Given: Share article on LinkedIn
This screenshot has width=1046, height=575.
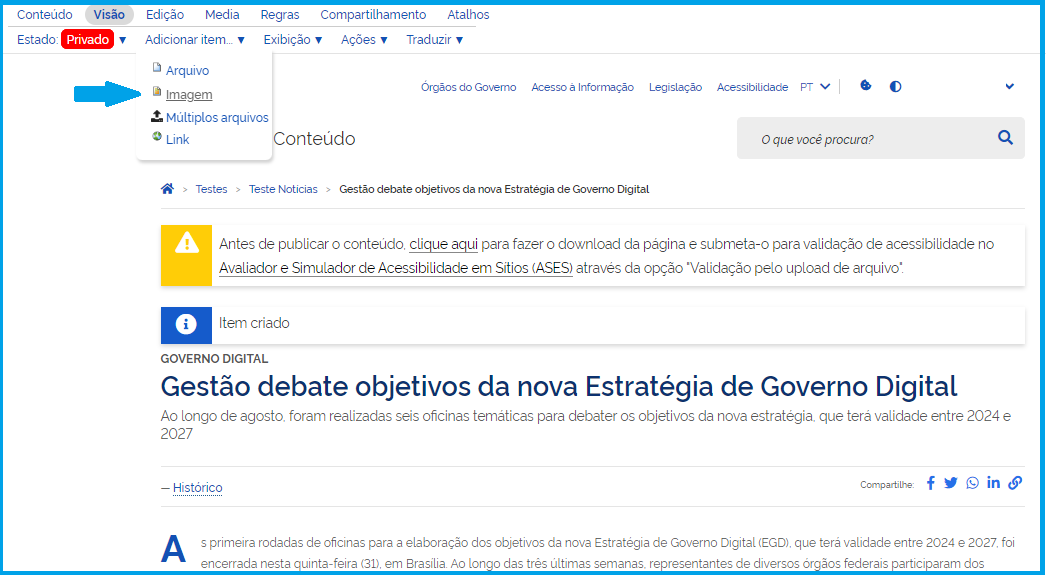Looking at the screenshot, I should [993, 482].
